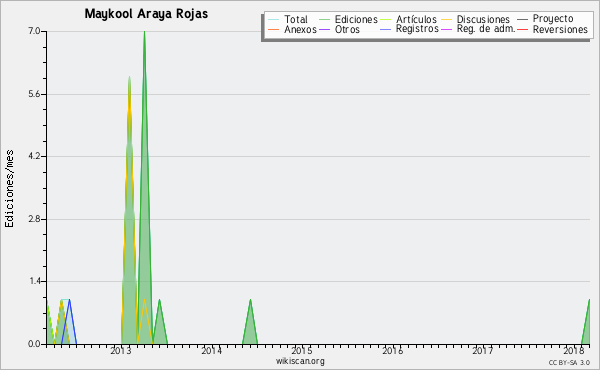Viewport: 600px width, 370px height.
Task: Click the 2018 x-axis label
Action: (573, 350)
